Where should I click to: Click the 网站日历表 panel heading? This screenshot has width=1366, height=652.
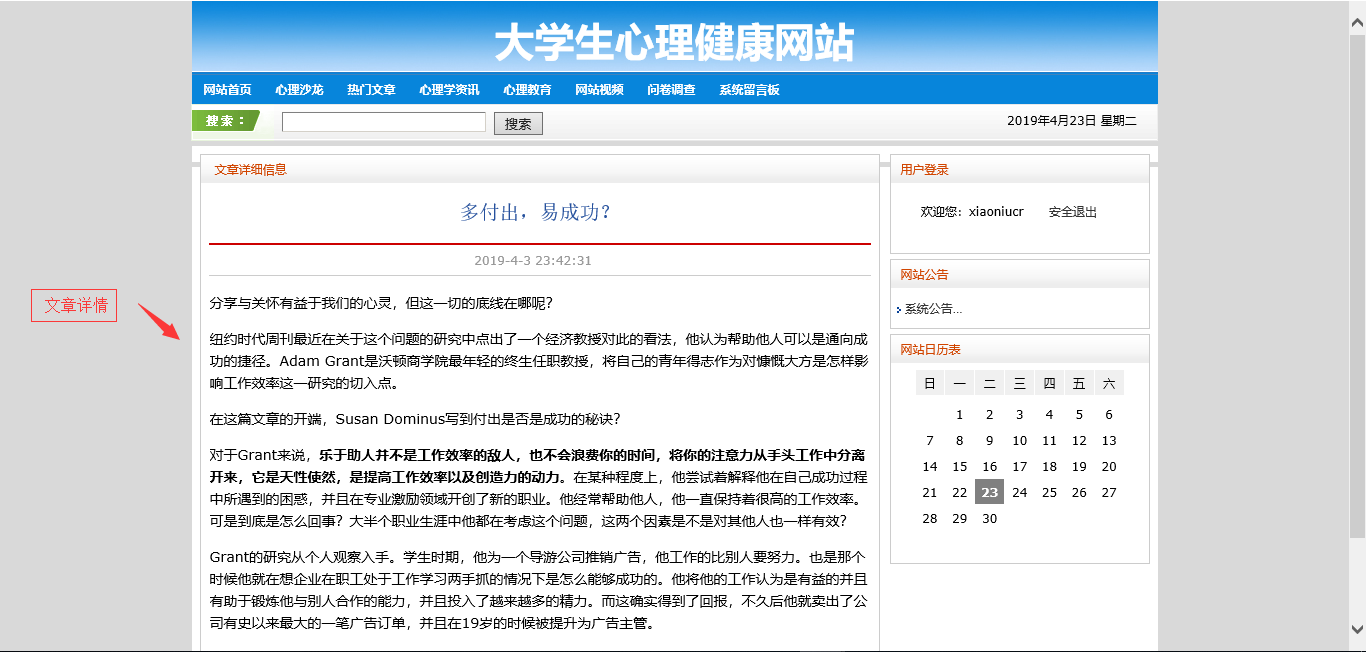930,350
